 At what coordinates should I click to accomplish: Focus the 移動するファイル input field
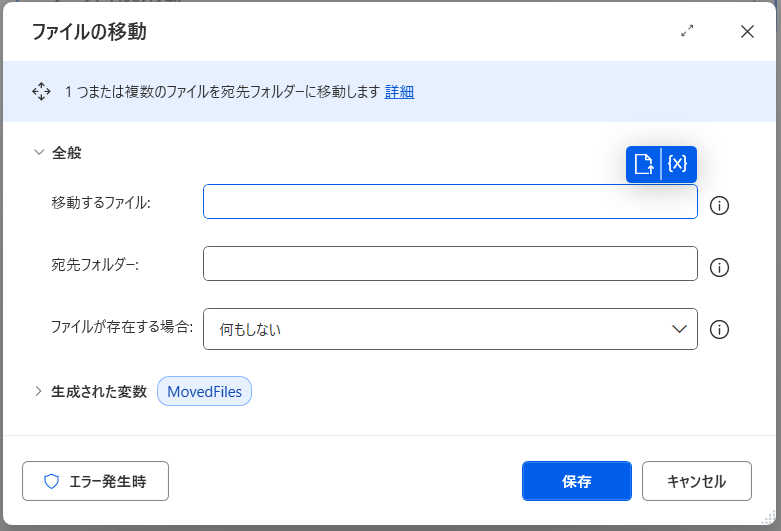click(x=450, y=202)
